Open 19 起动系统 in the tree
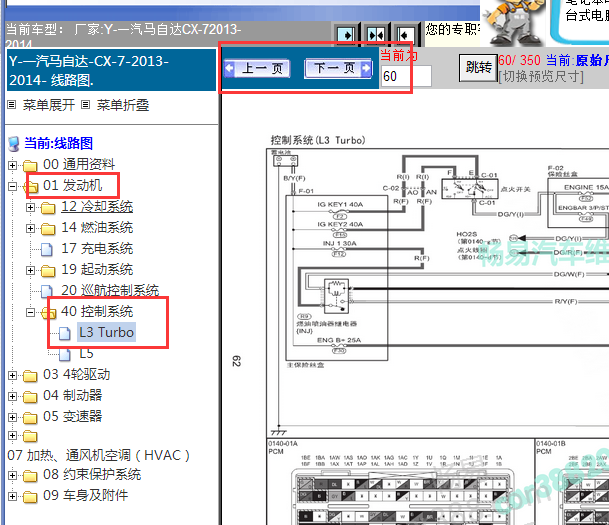This screenshot has height=525, width=609. pyautogui.click(x=97, y=269)
